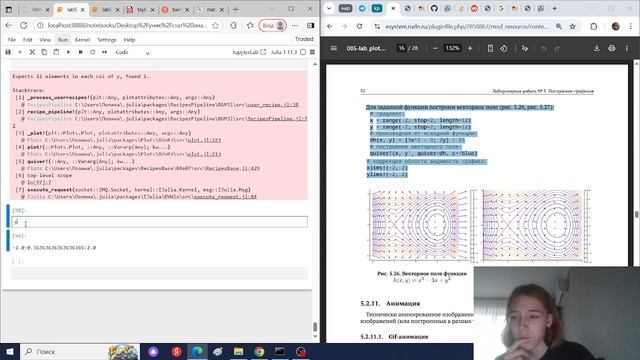The height and width of the screenshot is (360, 640).
Task: Click the Julia 1.11.2 kernel name
Action: [284, 52]
